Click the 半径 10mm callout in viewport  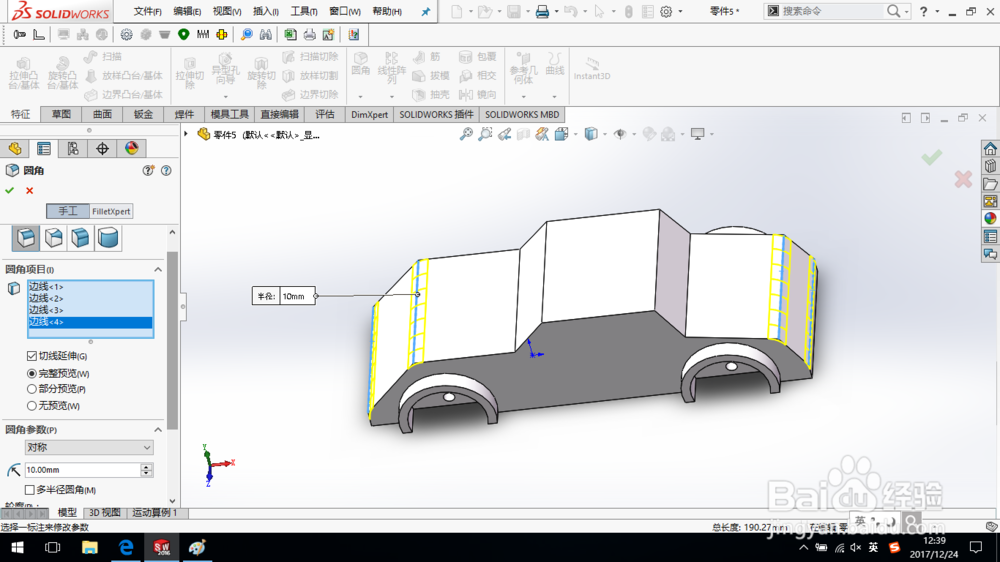284,296
